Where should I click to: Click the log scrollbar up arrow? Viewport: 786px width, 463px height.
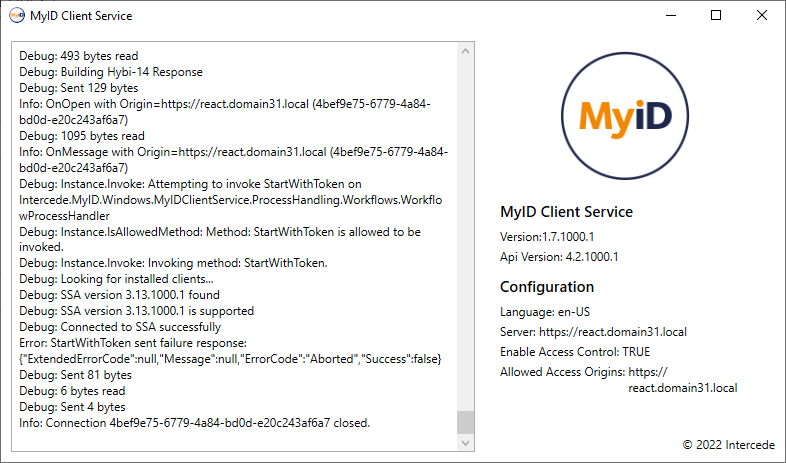465,50
